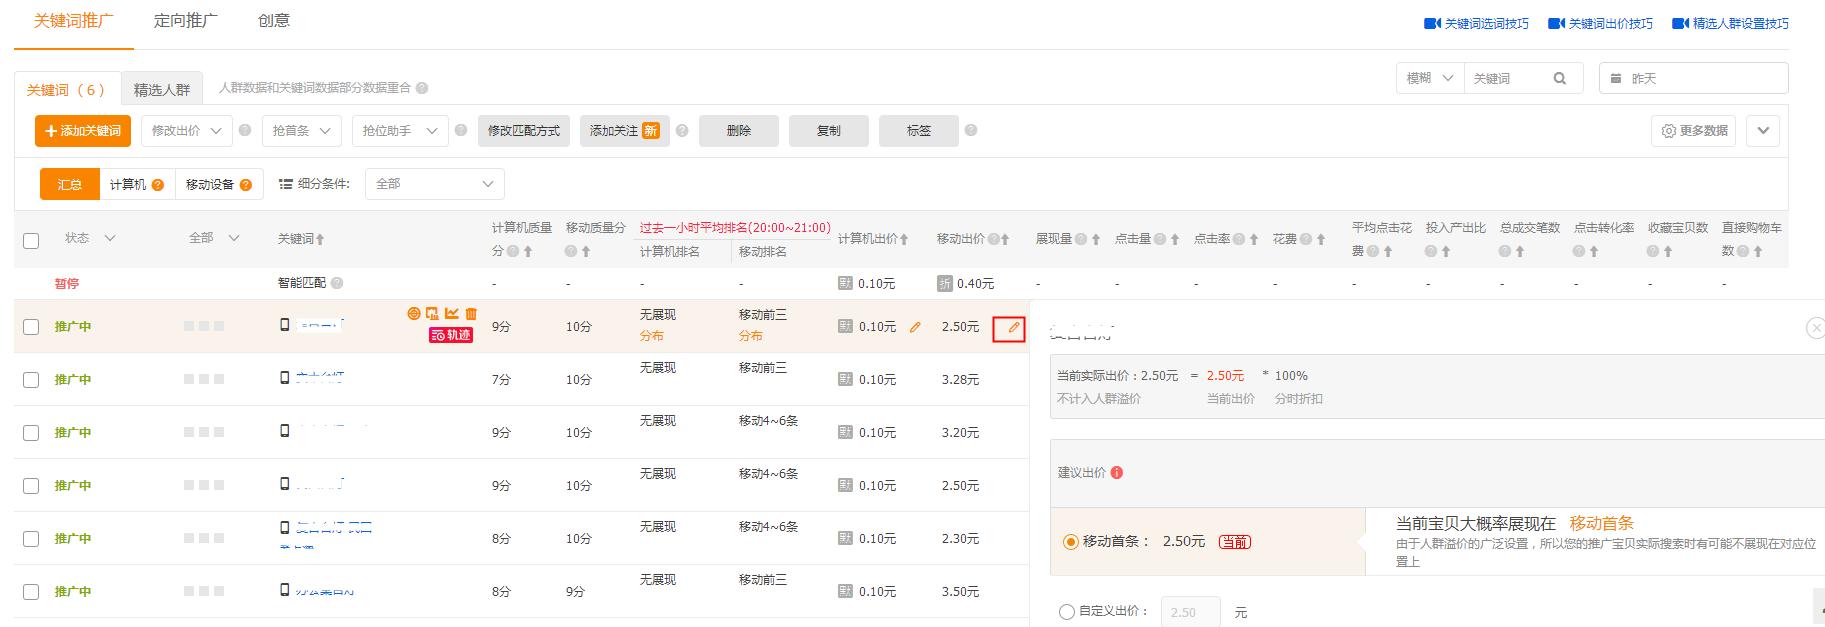Image resolution: width=1825 pixels, height=627 pixels.
Task: Click video icon of 关键词出价技巧
Action: pos(1556,23)
